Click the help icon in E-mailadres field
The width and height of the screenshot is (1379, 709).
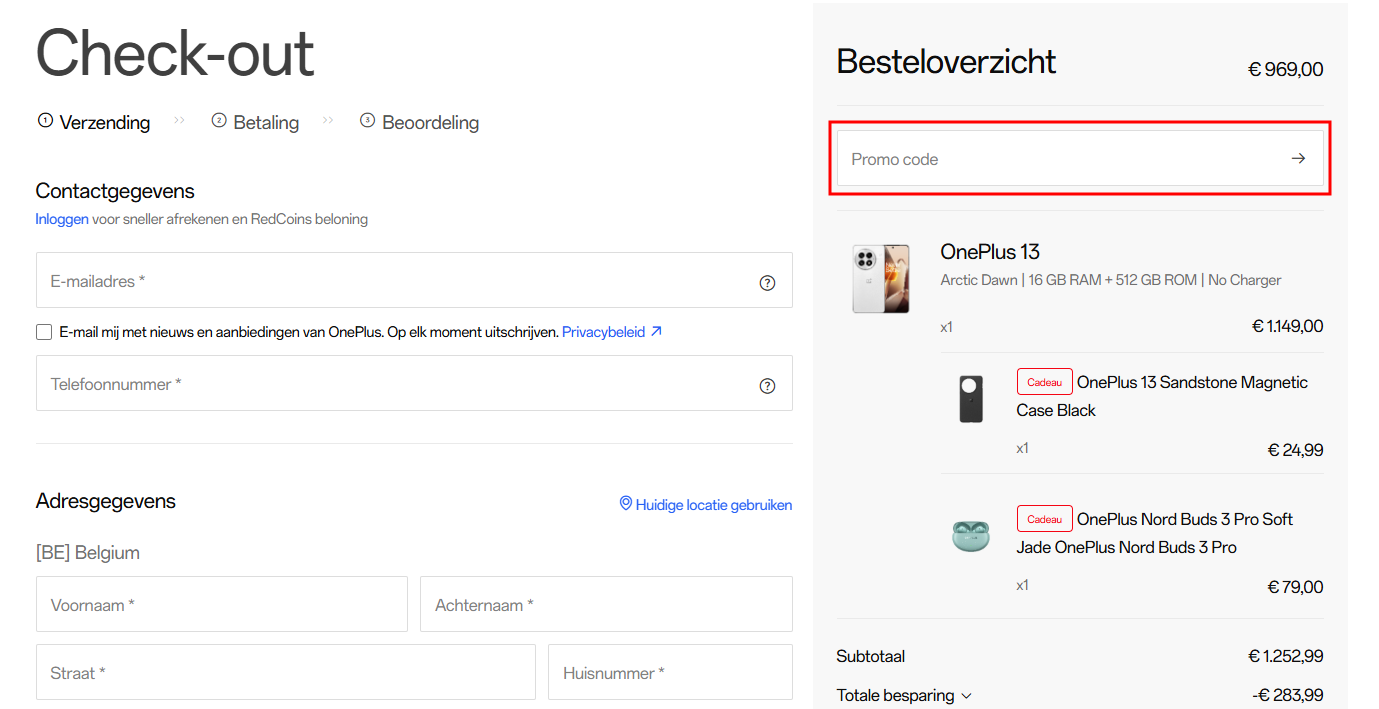point(767,283)
